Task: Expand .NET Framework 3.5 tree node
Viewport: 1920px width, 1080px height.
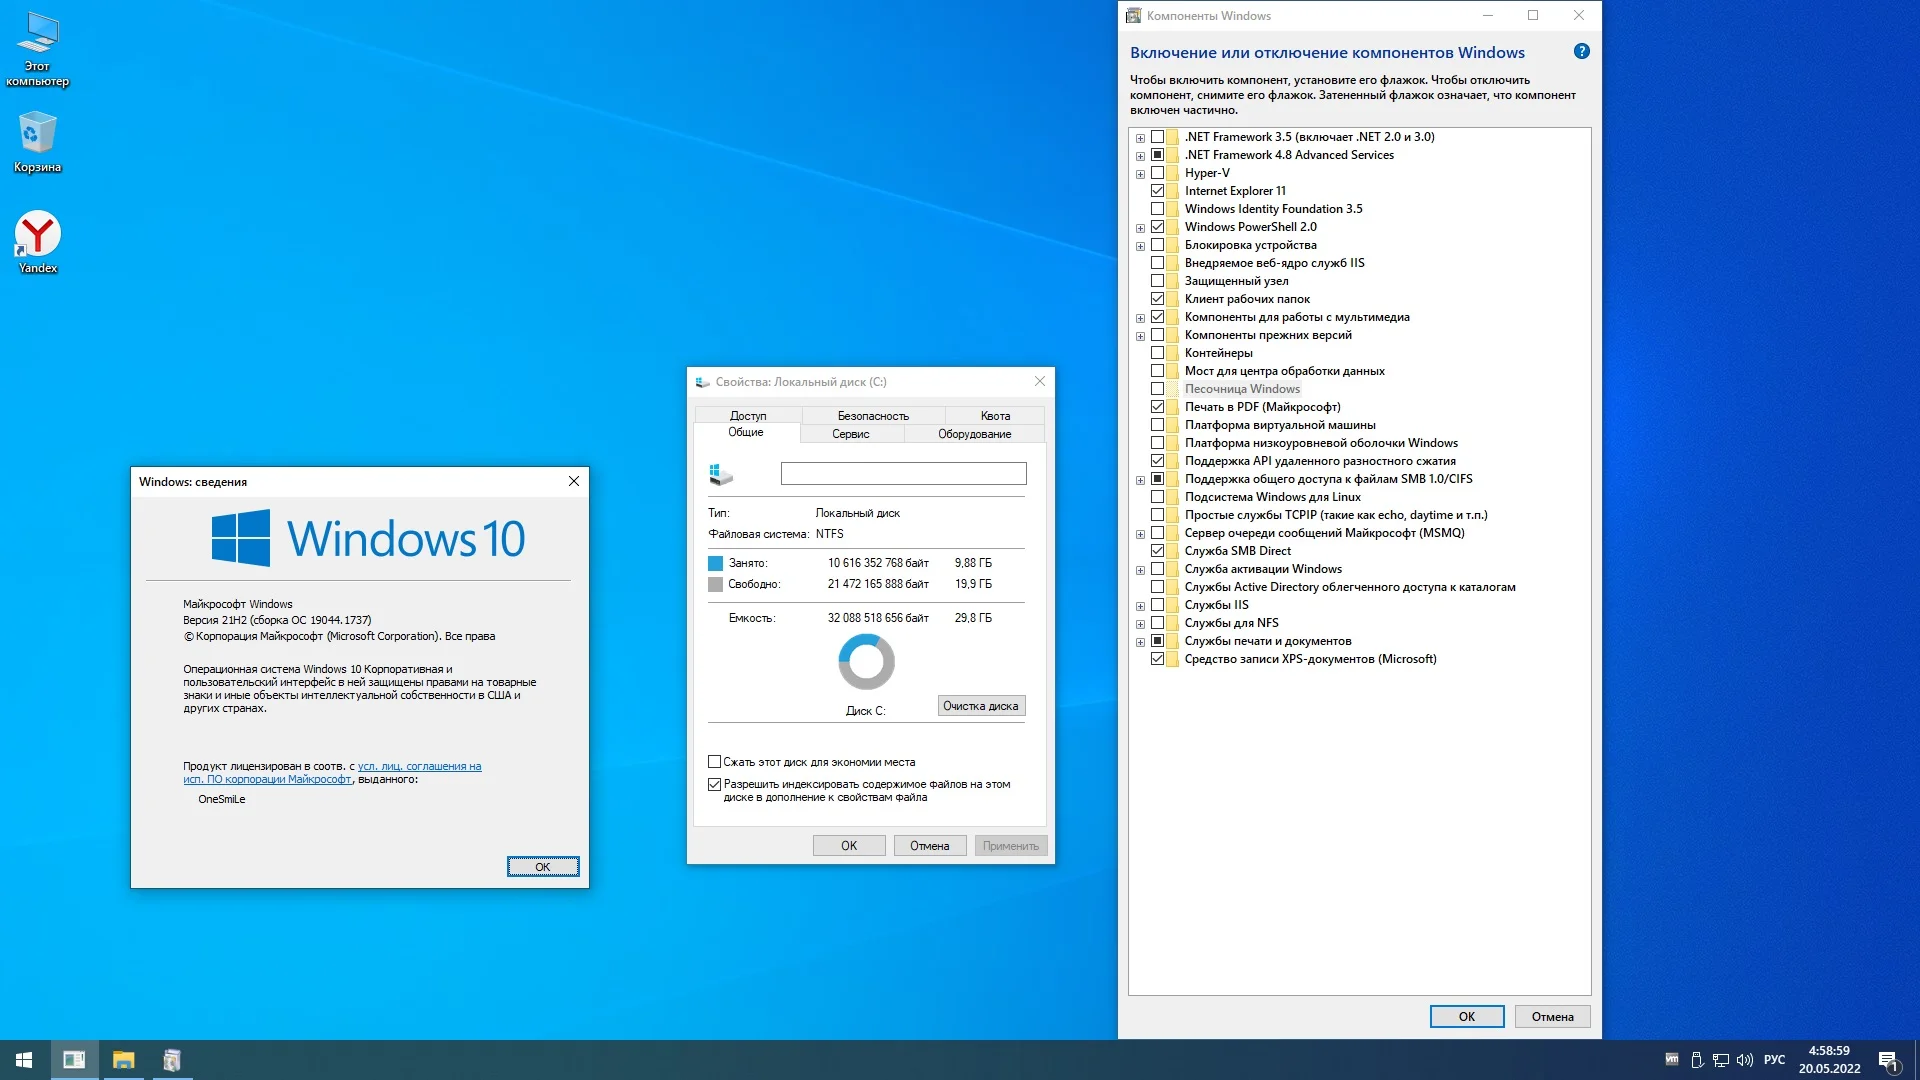Action: click(1140, 138)
